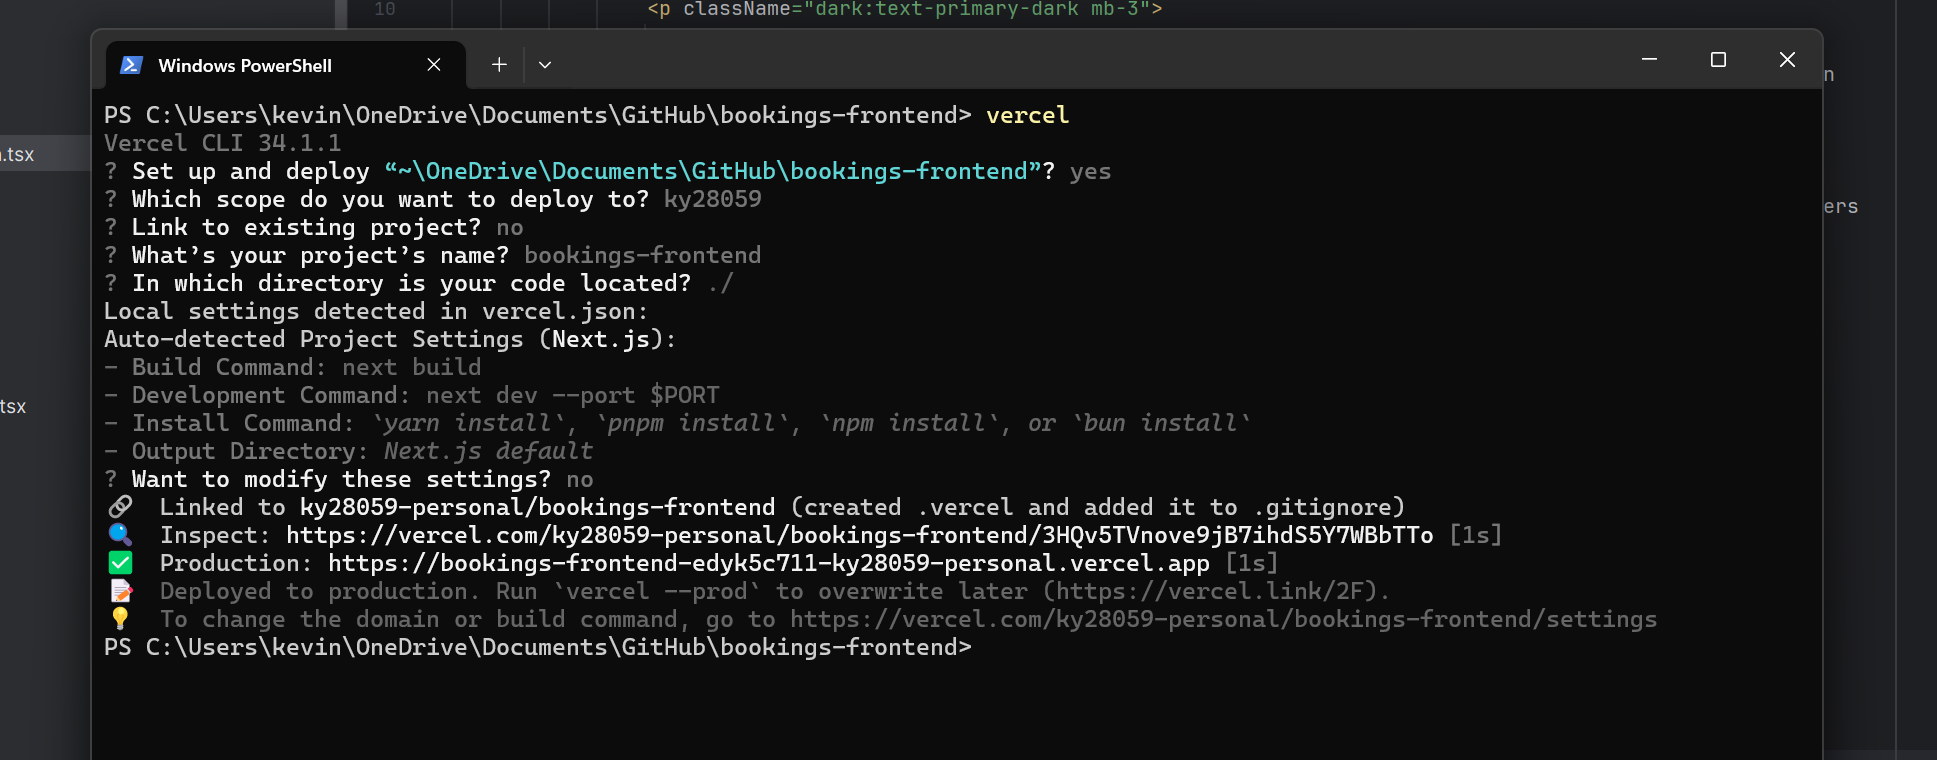Maximize the PowerShell window
This screenshot has height=760, width=1937.
coord(1718,60)
